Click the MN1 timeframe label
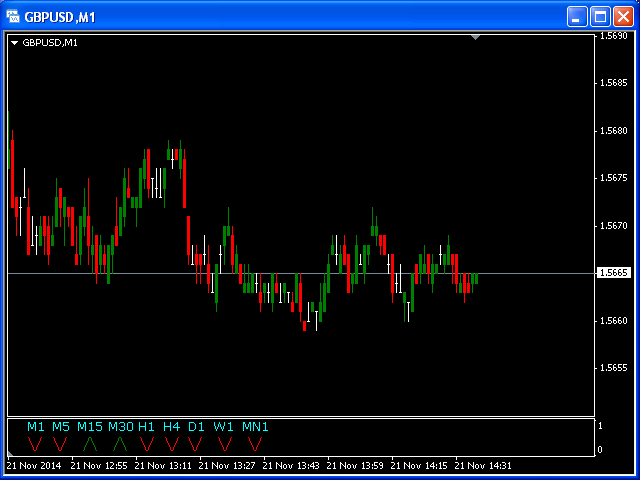 point(255,427)
